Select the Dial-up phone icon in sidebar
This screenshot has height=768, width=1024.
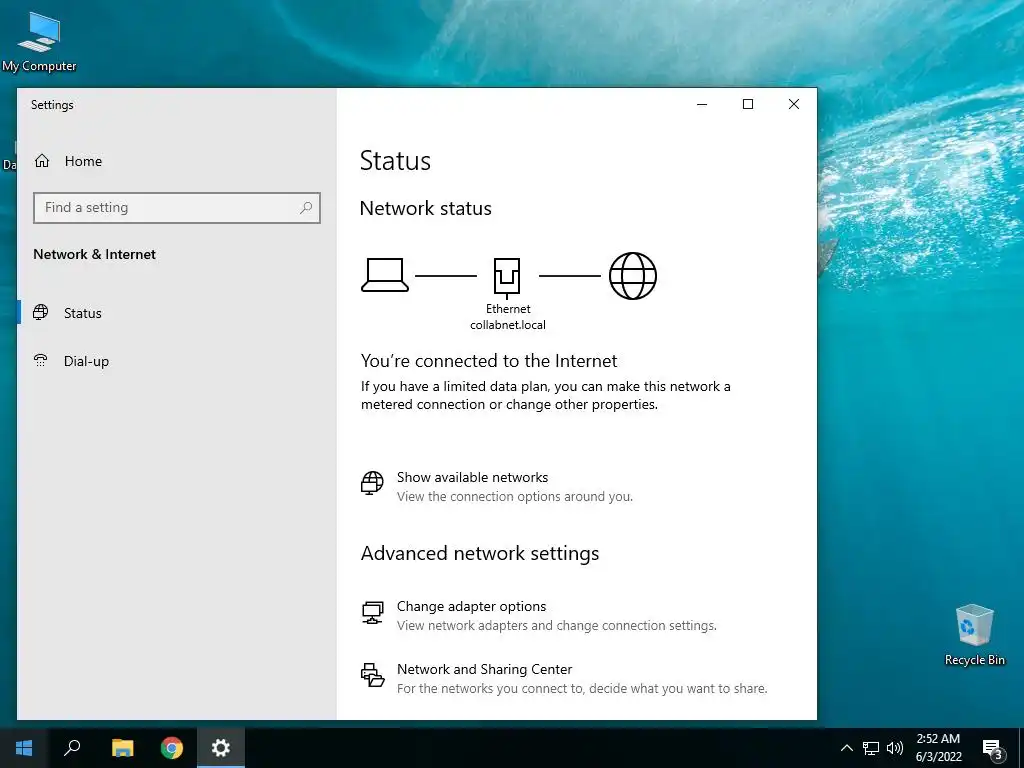click(40, 360)
